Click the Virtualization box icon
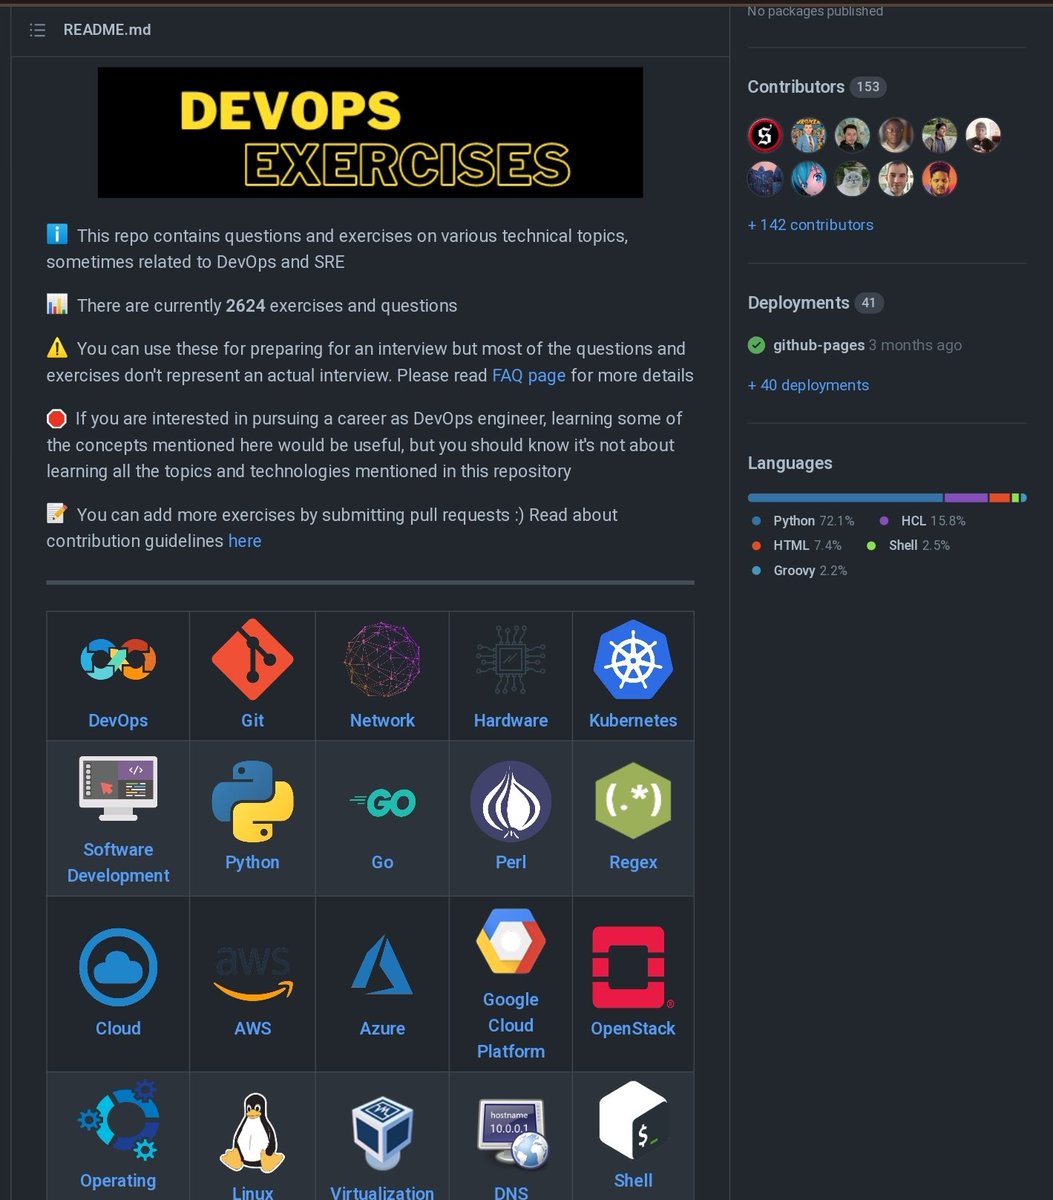 click(382, 1134)
